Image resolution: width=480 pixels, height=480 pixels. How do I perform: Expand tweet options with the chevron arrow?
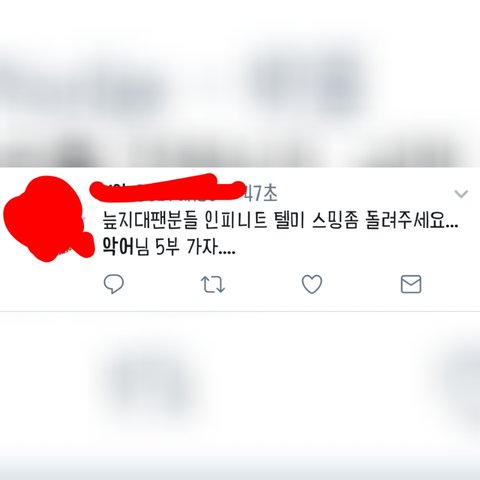[461, 194]
